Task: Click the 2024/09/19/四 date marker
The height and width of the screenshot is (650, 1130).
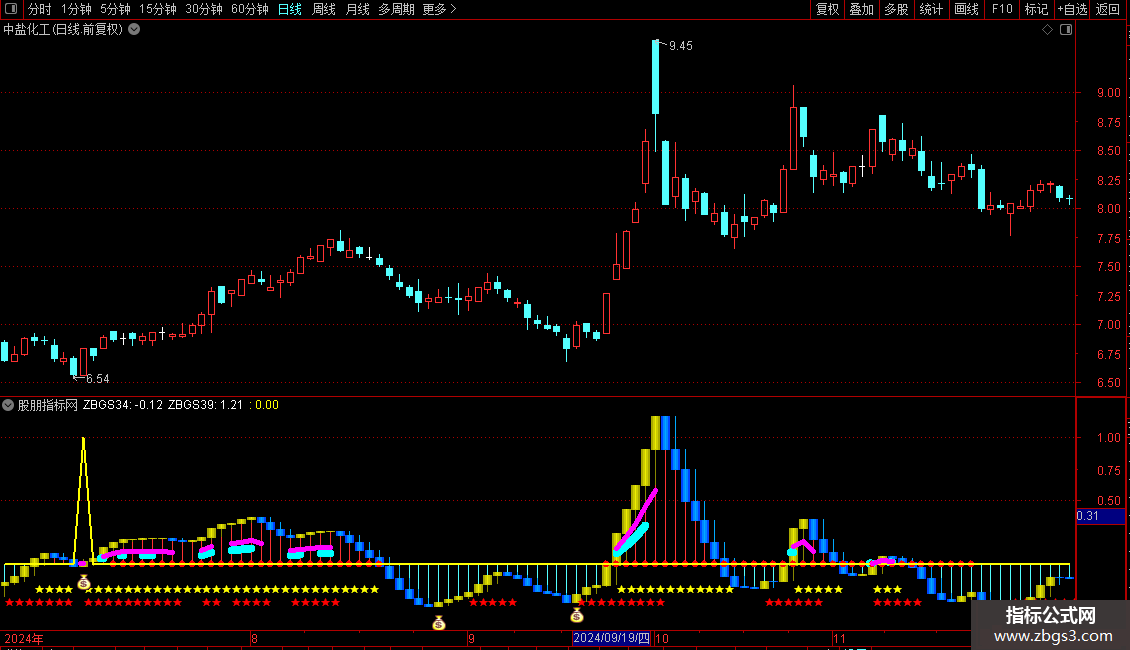Action: pyautogui.click(x=611, y=638)
